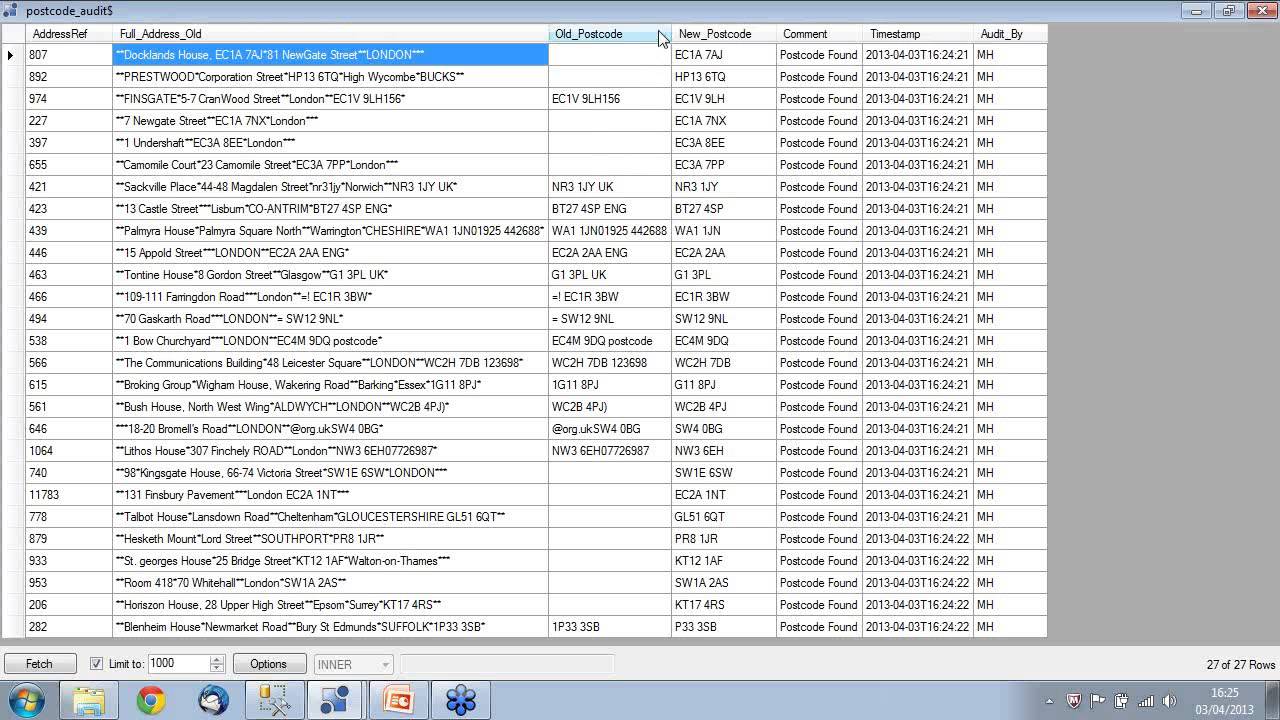The height and width of the screenshot is (720, 1280).
Task: Click the Timestamp column header
Action: pos(895,34)
